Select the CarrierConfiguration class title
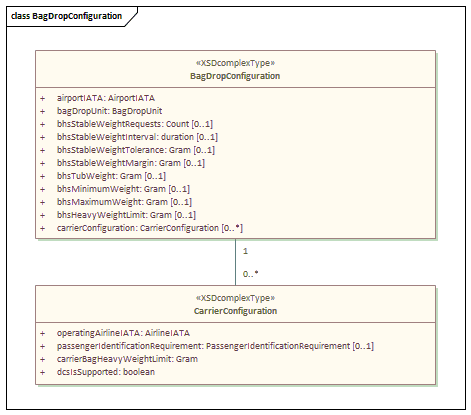Viewport: 471px width, 415px height. tap(235, 311)
